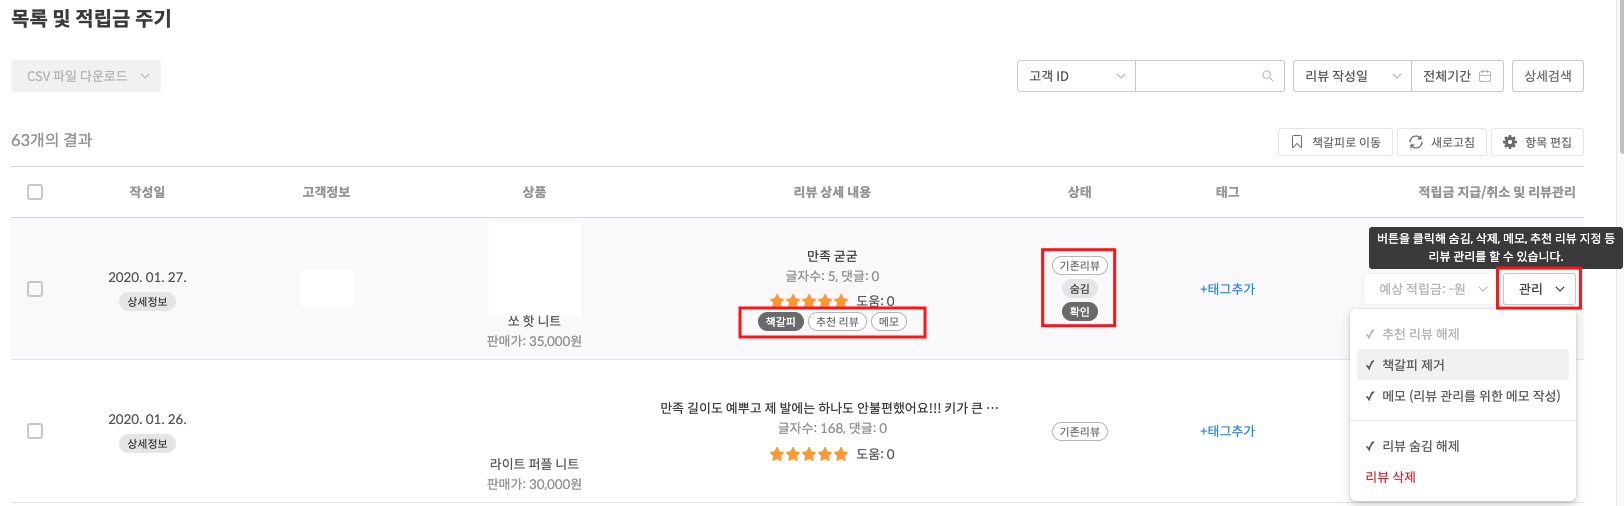Expand the CSV 파일 다운로드 dropdown
The height and width of the screenshot is (506, 1624).
click(x=86, y=76)
